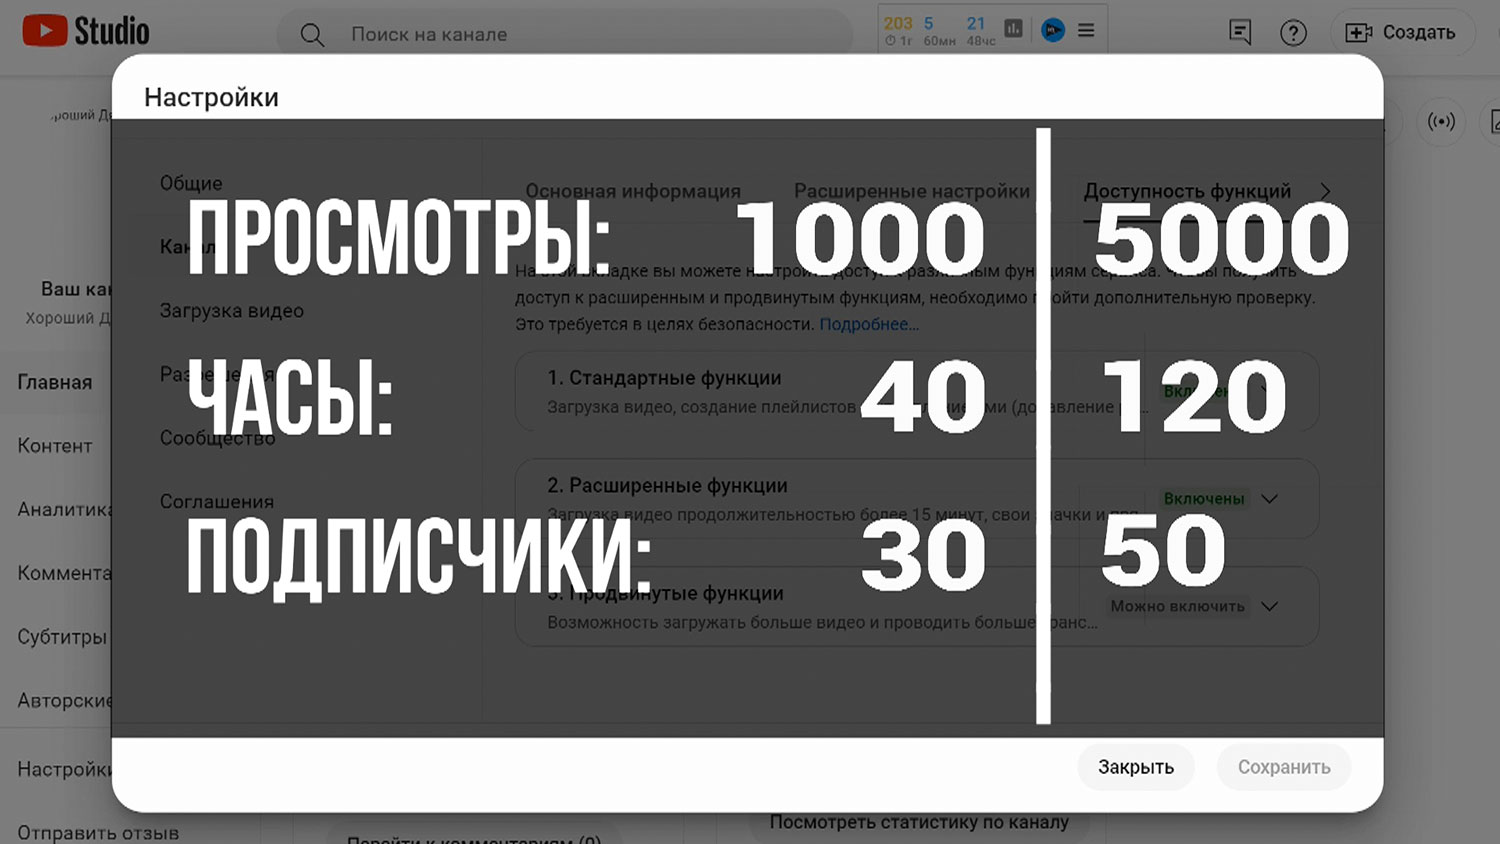Click the Сохранить button
The height and width of the screenshot is (844, 1500).
point(1284,767)
